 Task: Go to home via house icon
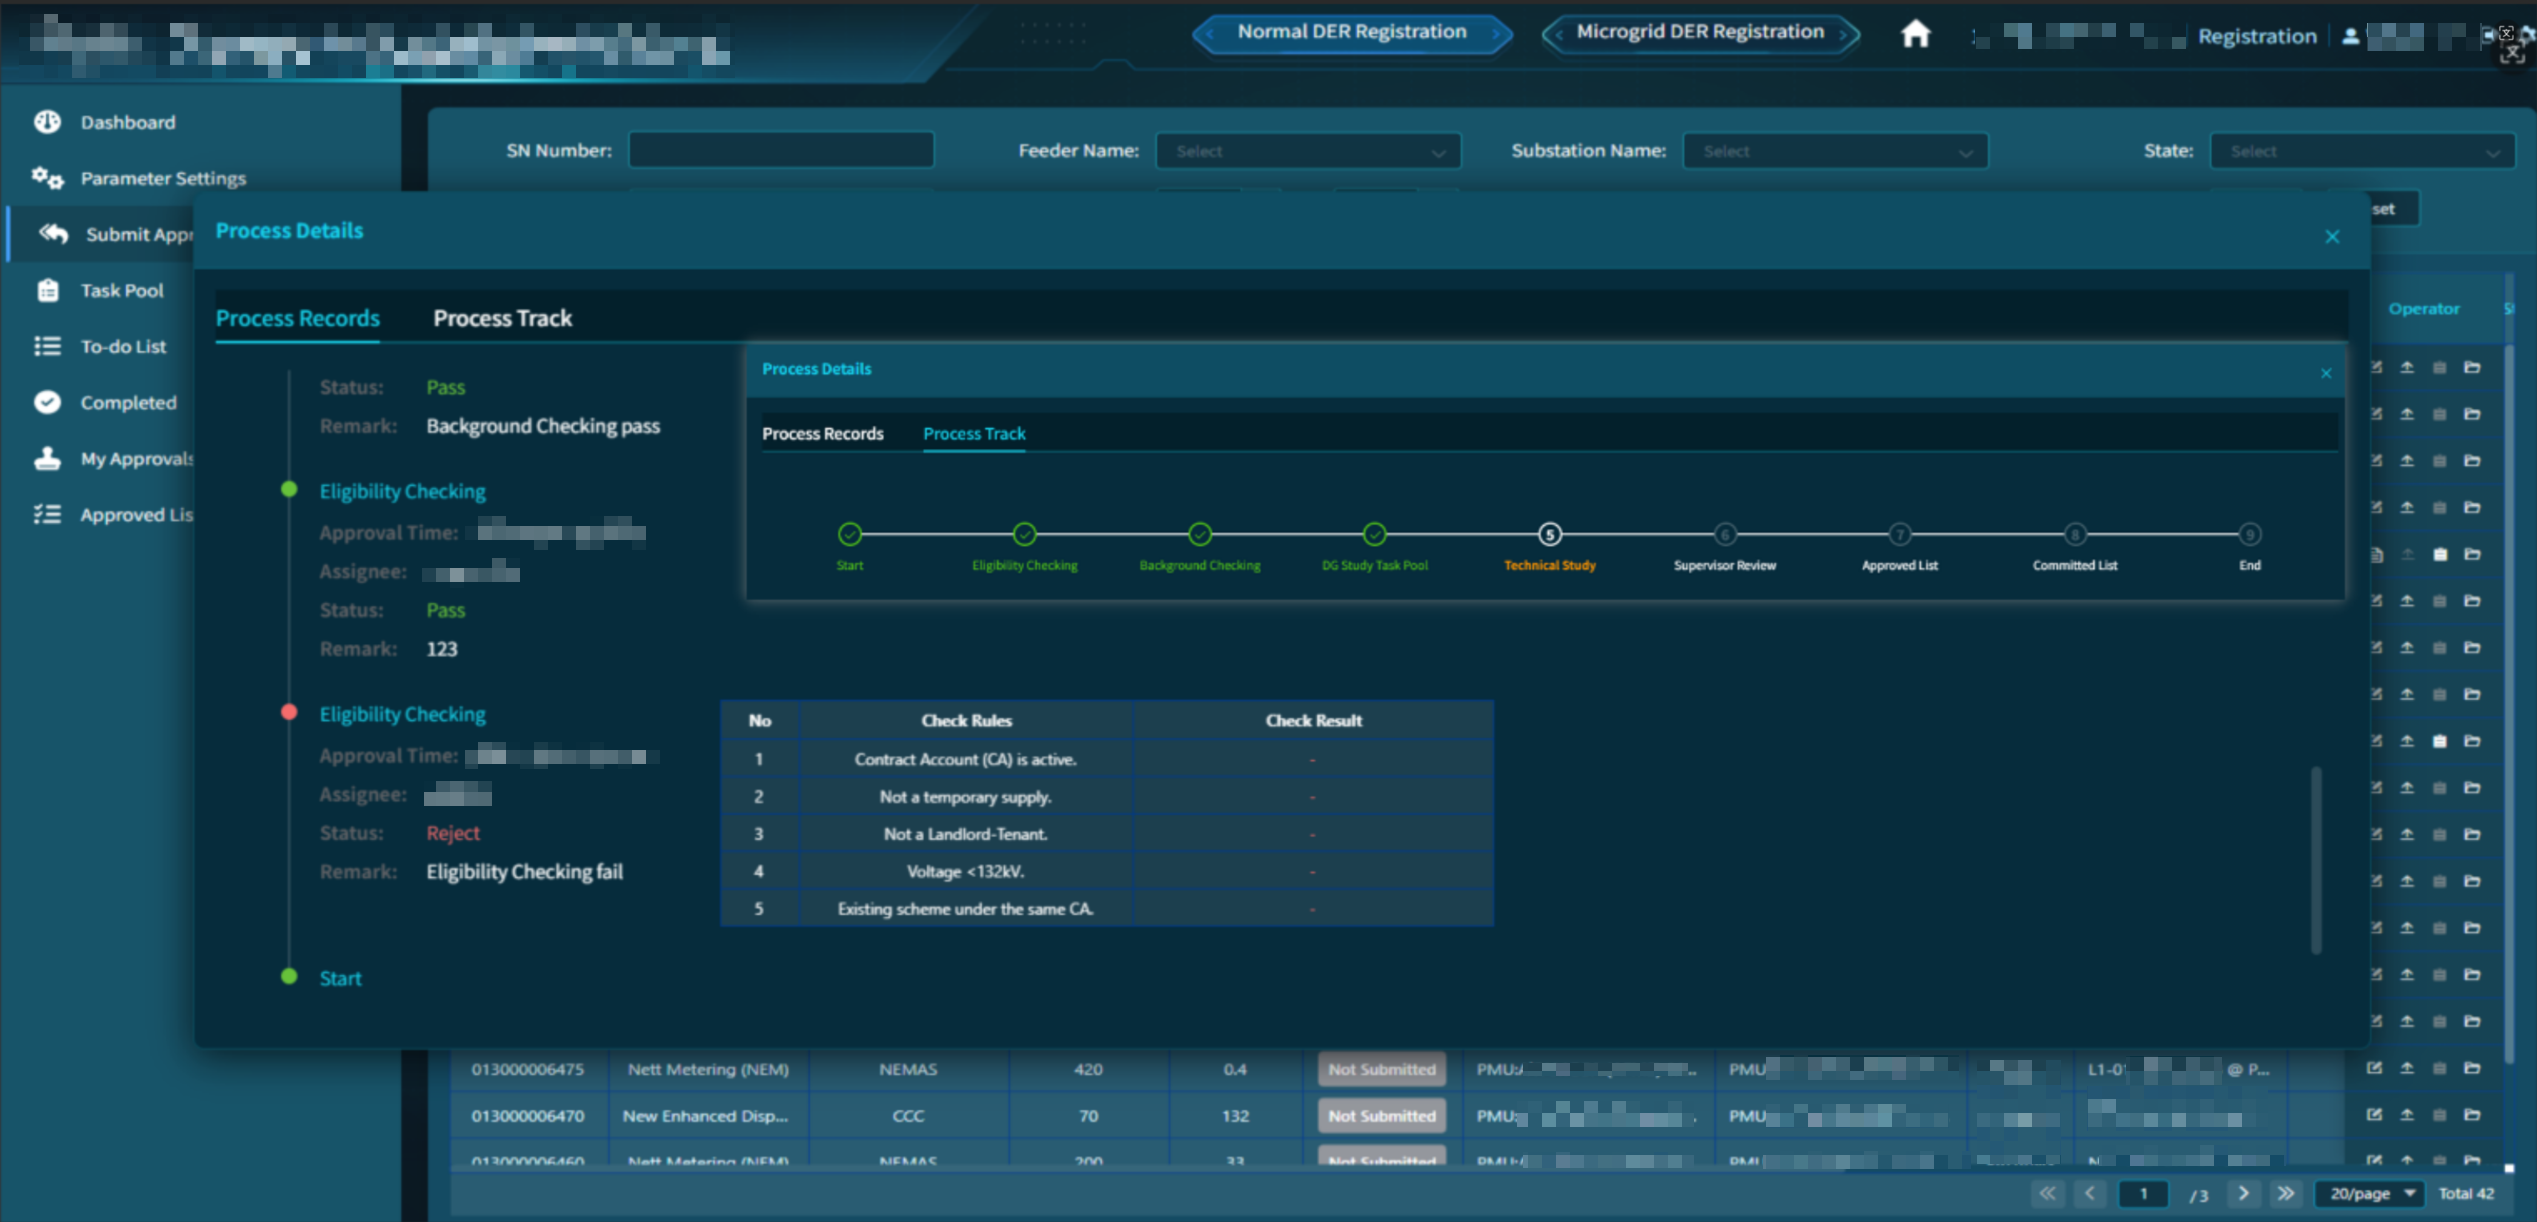(1915, 34)
